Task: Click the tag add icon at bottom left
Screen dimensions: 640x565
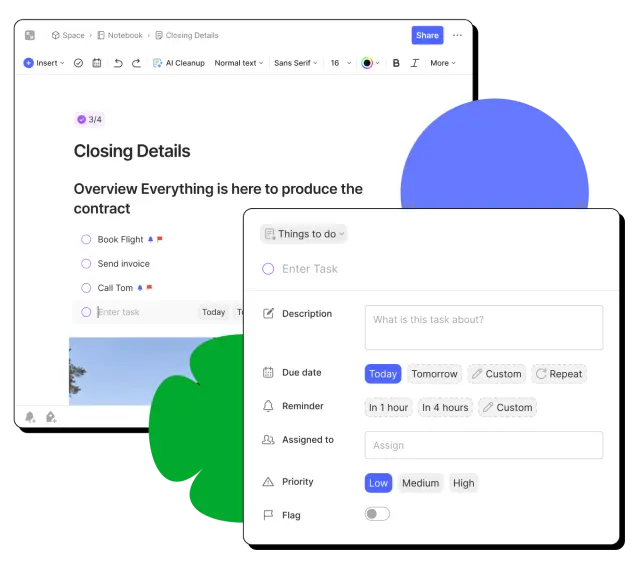Action: click(51, 417)
